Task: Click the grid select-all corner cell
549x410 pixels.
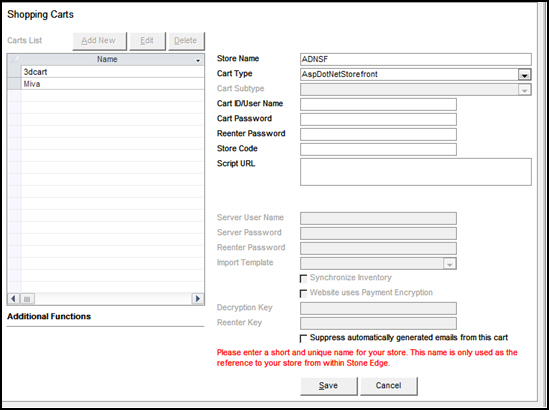Action: 14,60
